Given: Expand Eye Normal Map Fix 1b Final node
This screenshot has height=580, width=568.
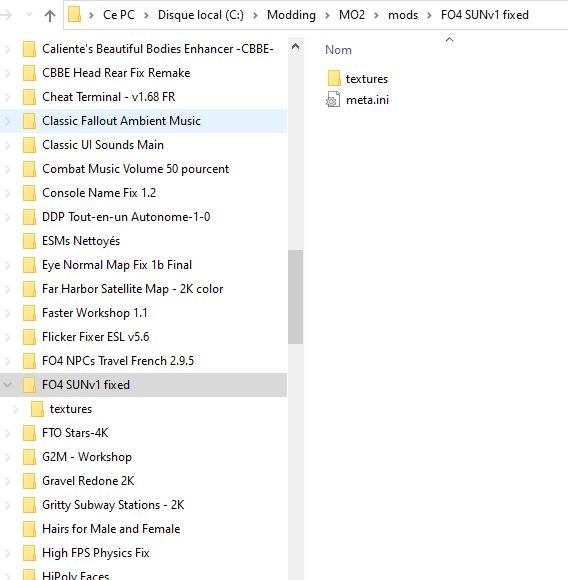Looking at the screenshot, I should (x=7, y=265).
